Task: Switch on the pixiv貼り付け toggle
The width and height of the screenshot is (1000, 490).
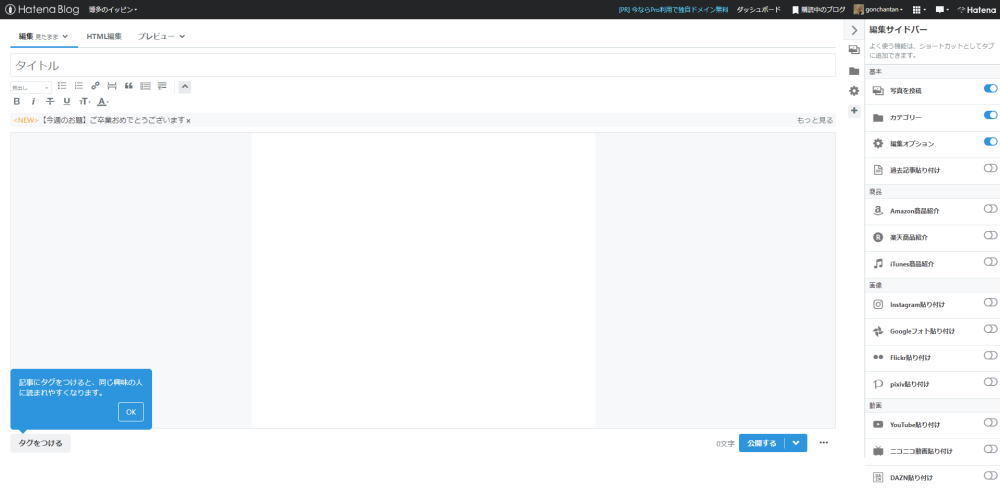Action: 990,382
